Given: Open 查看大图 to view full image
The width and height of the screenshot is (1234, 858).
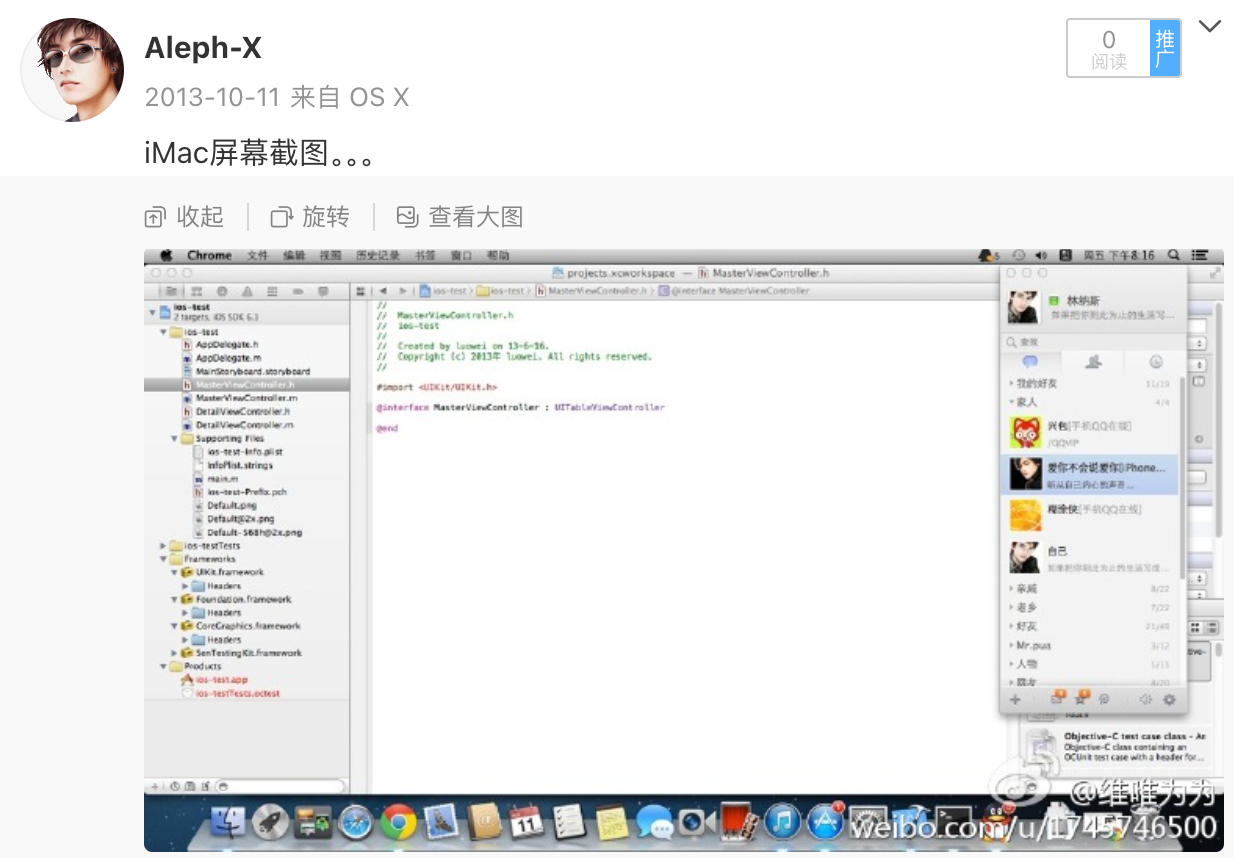Looking at the screenshot, I should pos(460,217).
